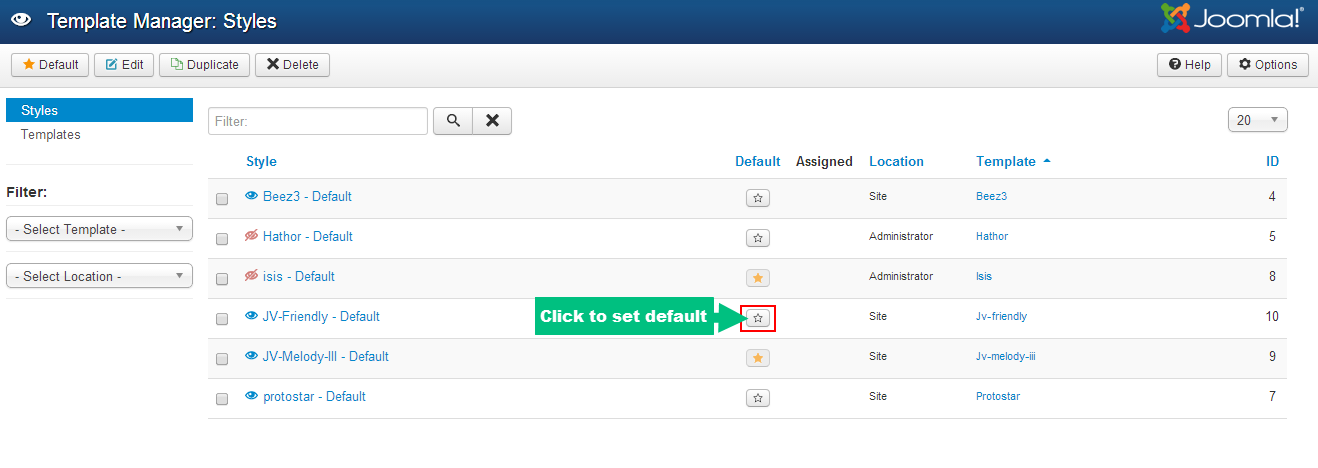Open the Select Location dropdown
This screenshot has height=468, width=1318.
(99, 276)
